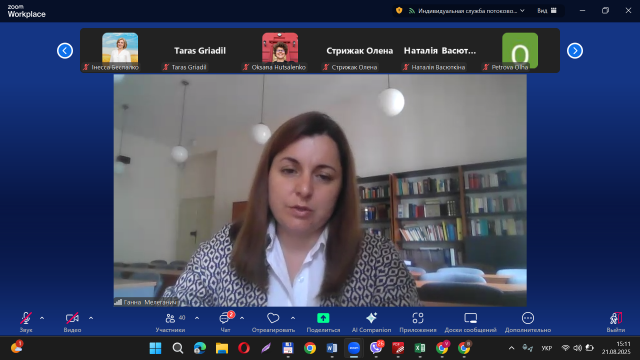Switch to Microsoft Word in taskbar
The image size is (640, 360).
332,348
